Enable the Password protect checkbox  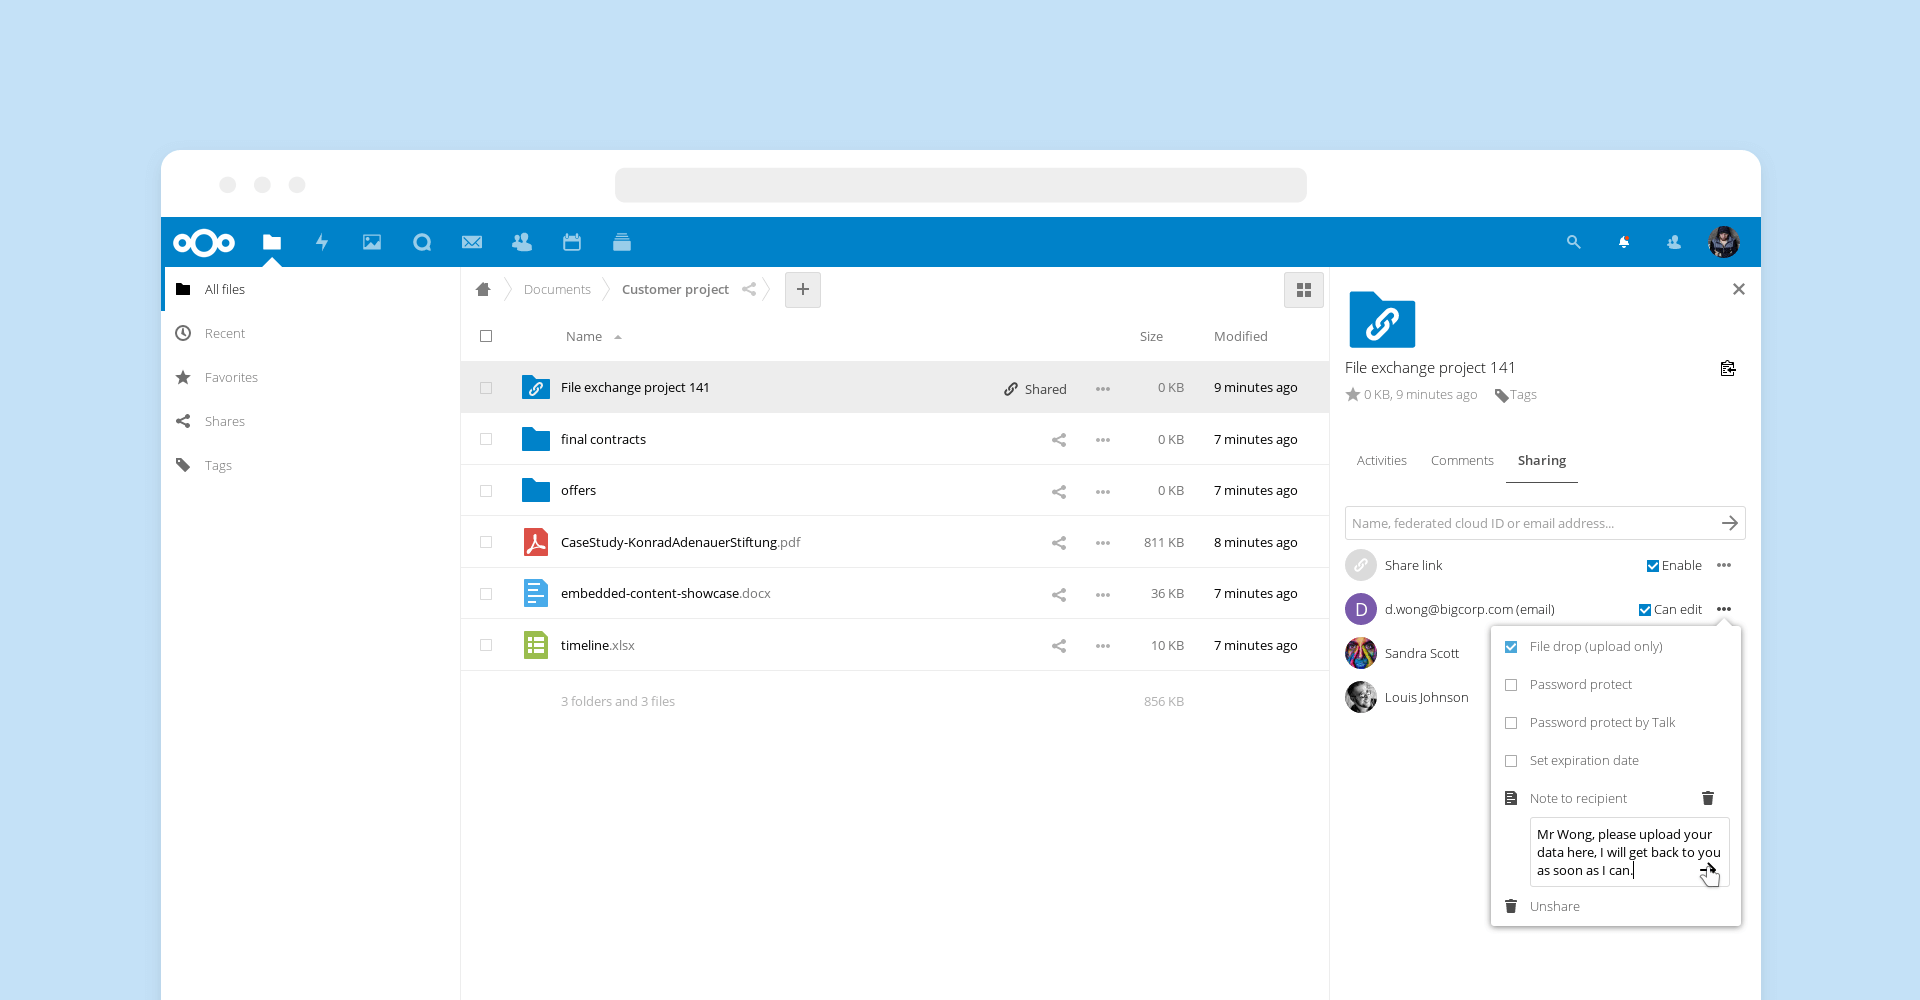[1511, 685]
